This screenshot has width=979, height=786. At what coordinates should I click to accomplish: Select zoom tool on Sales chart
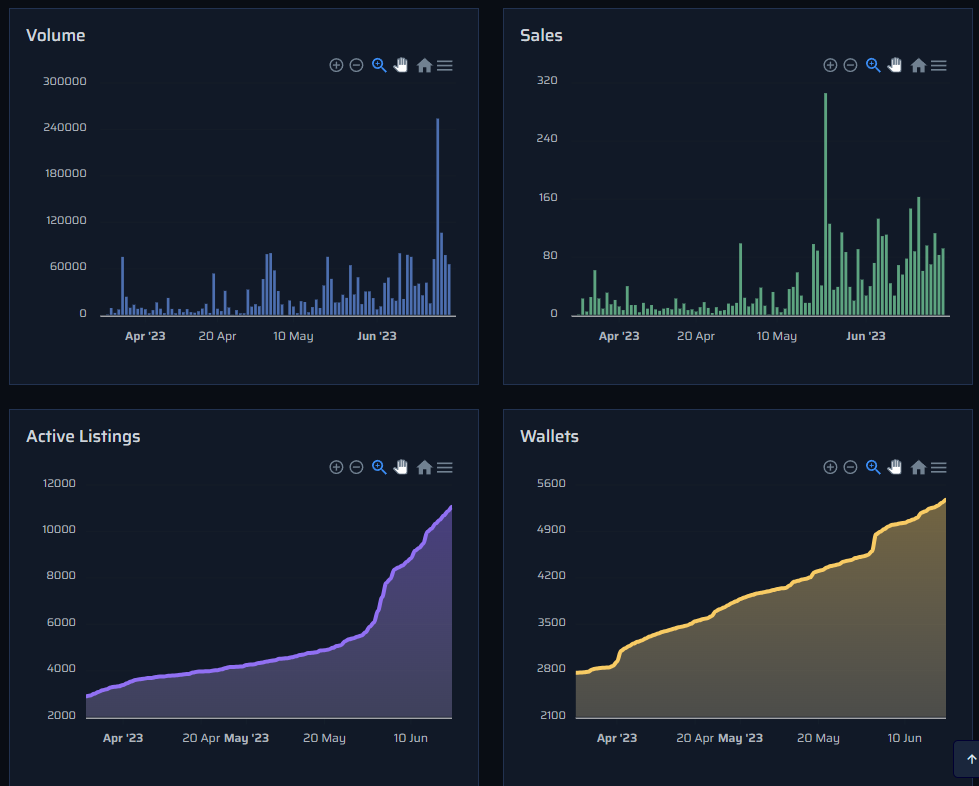873,65
